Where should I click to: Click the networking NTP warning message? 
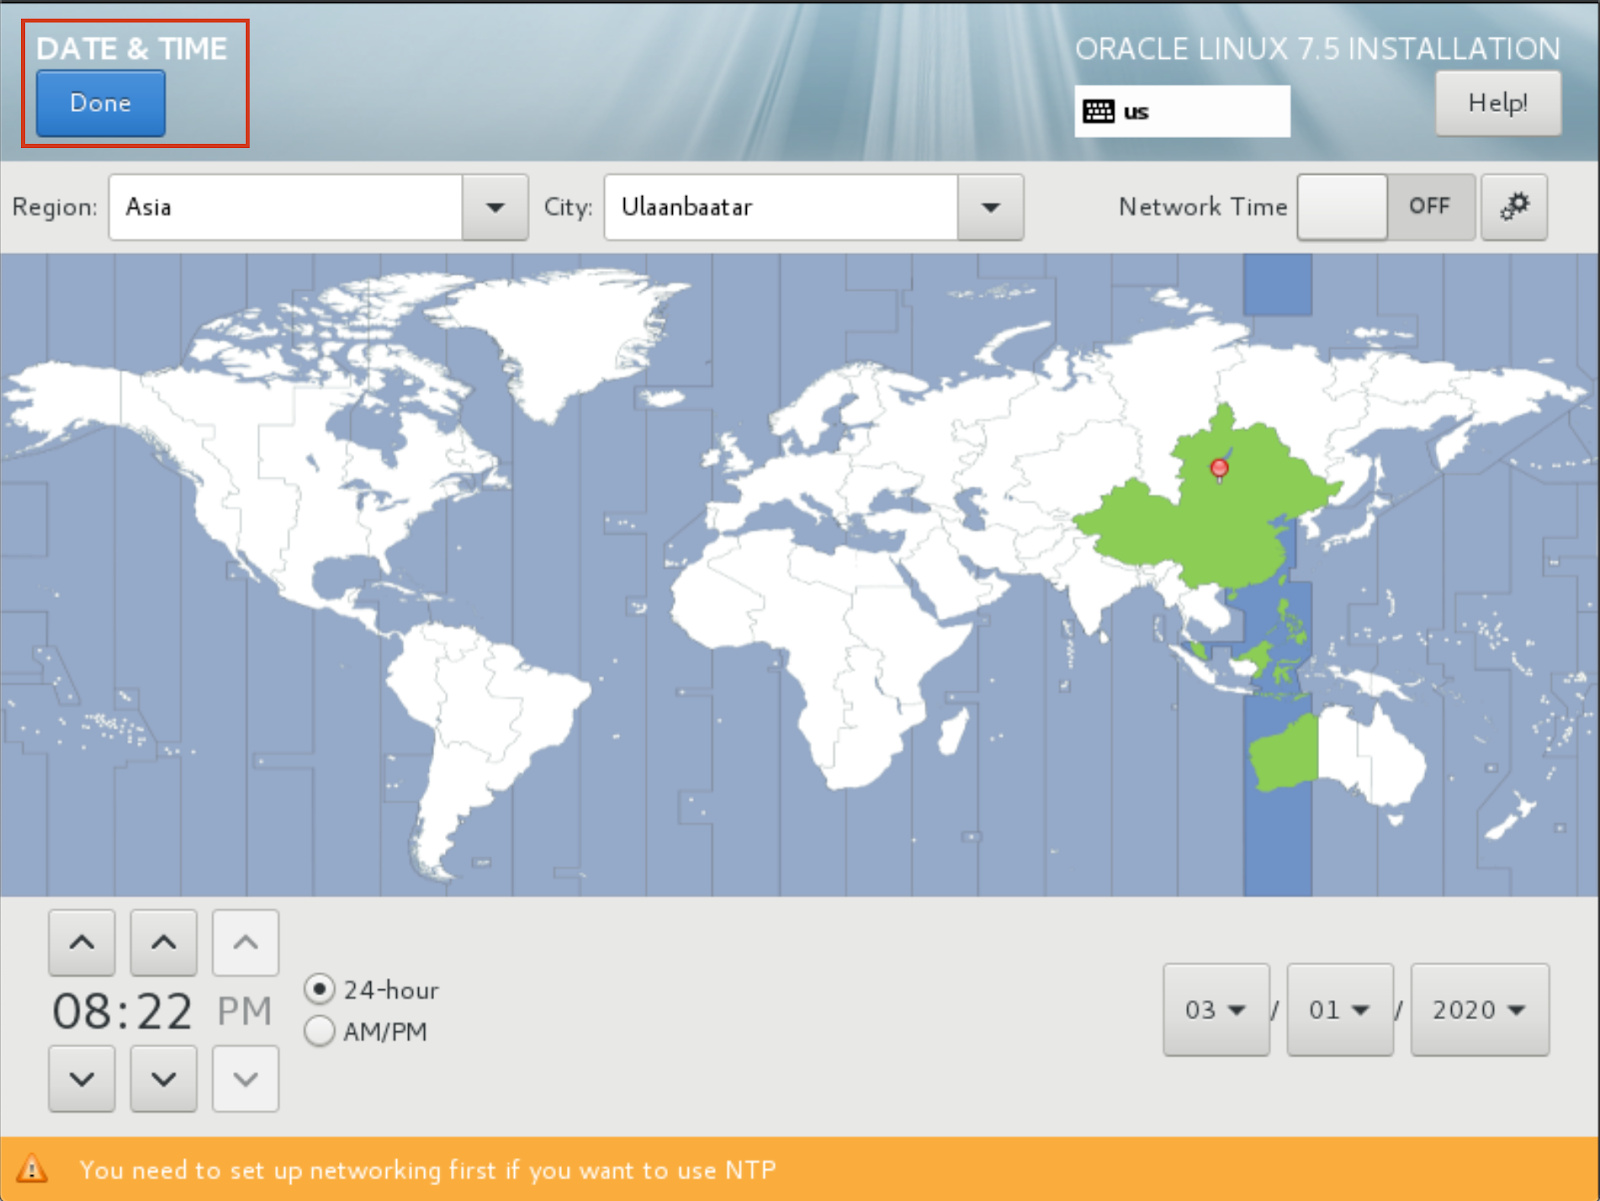coord(428,1170)
